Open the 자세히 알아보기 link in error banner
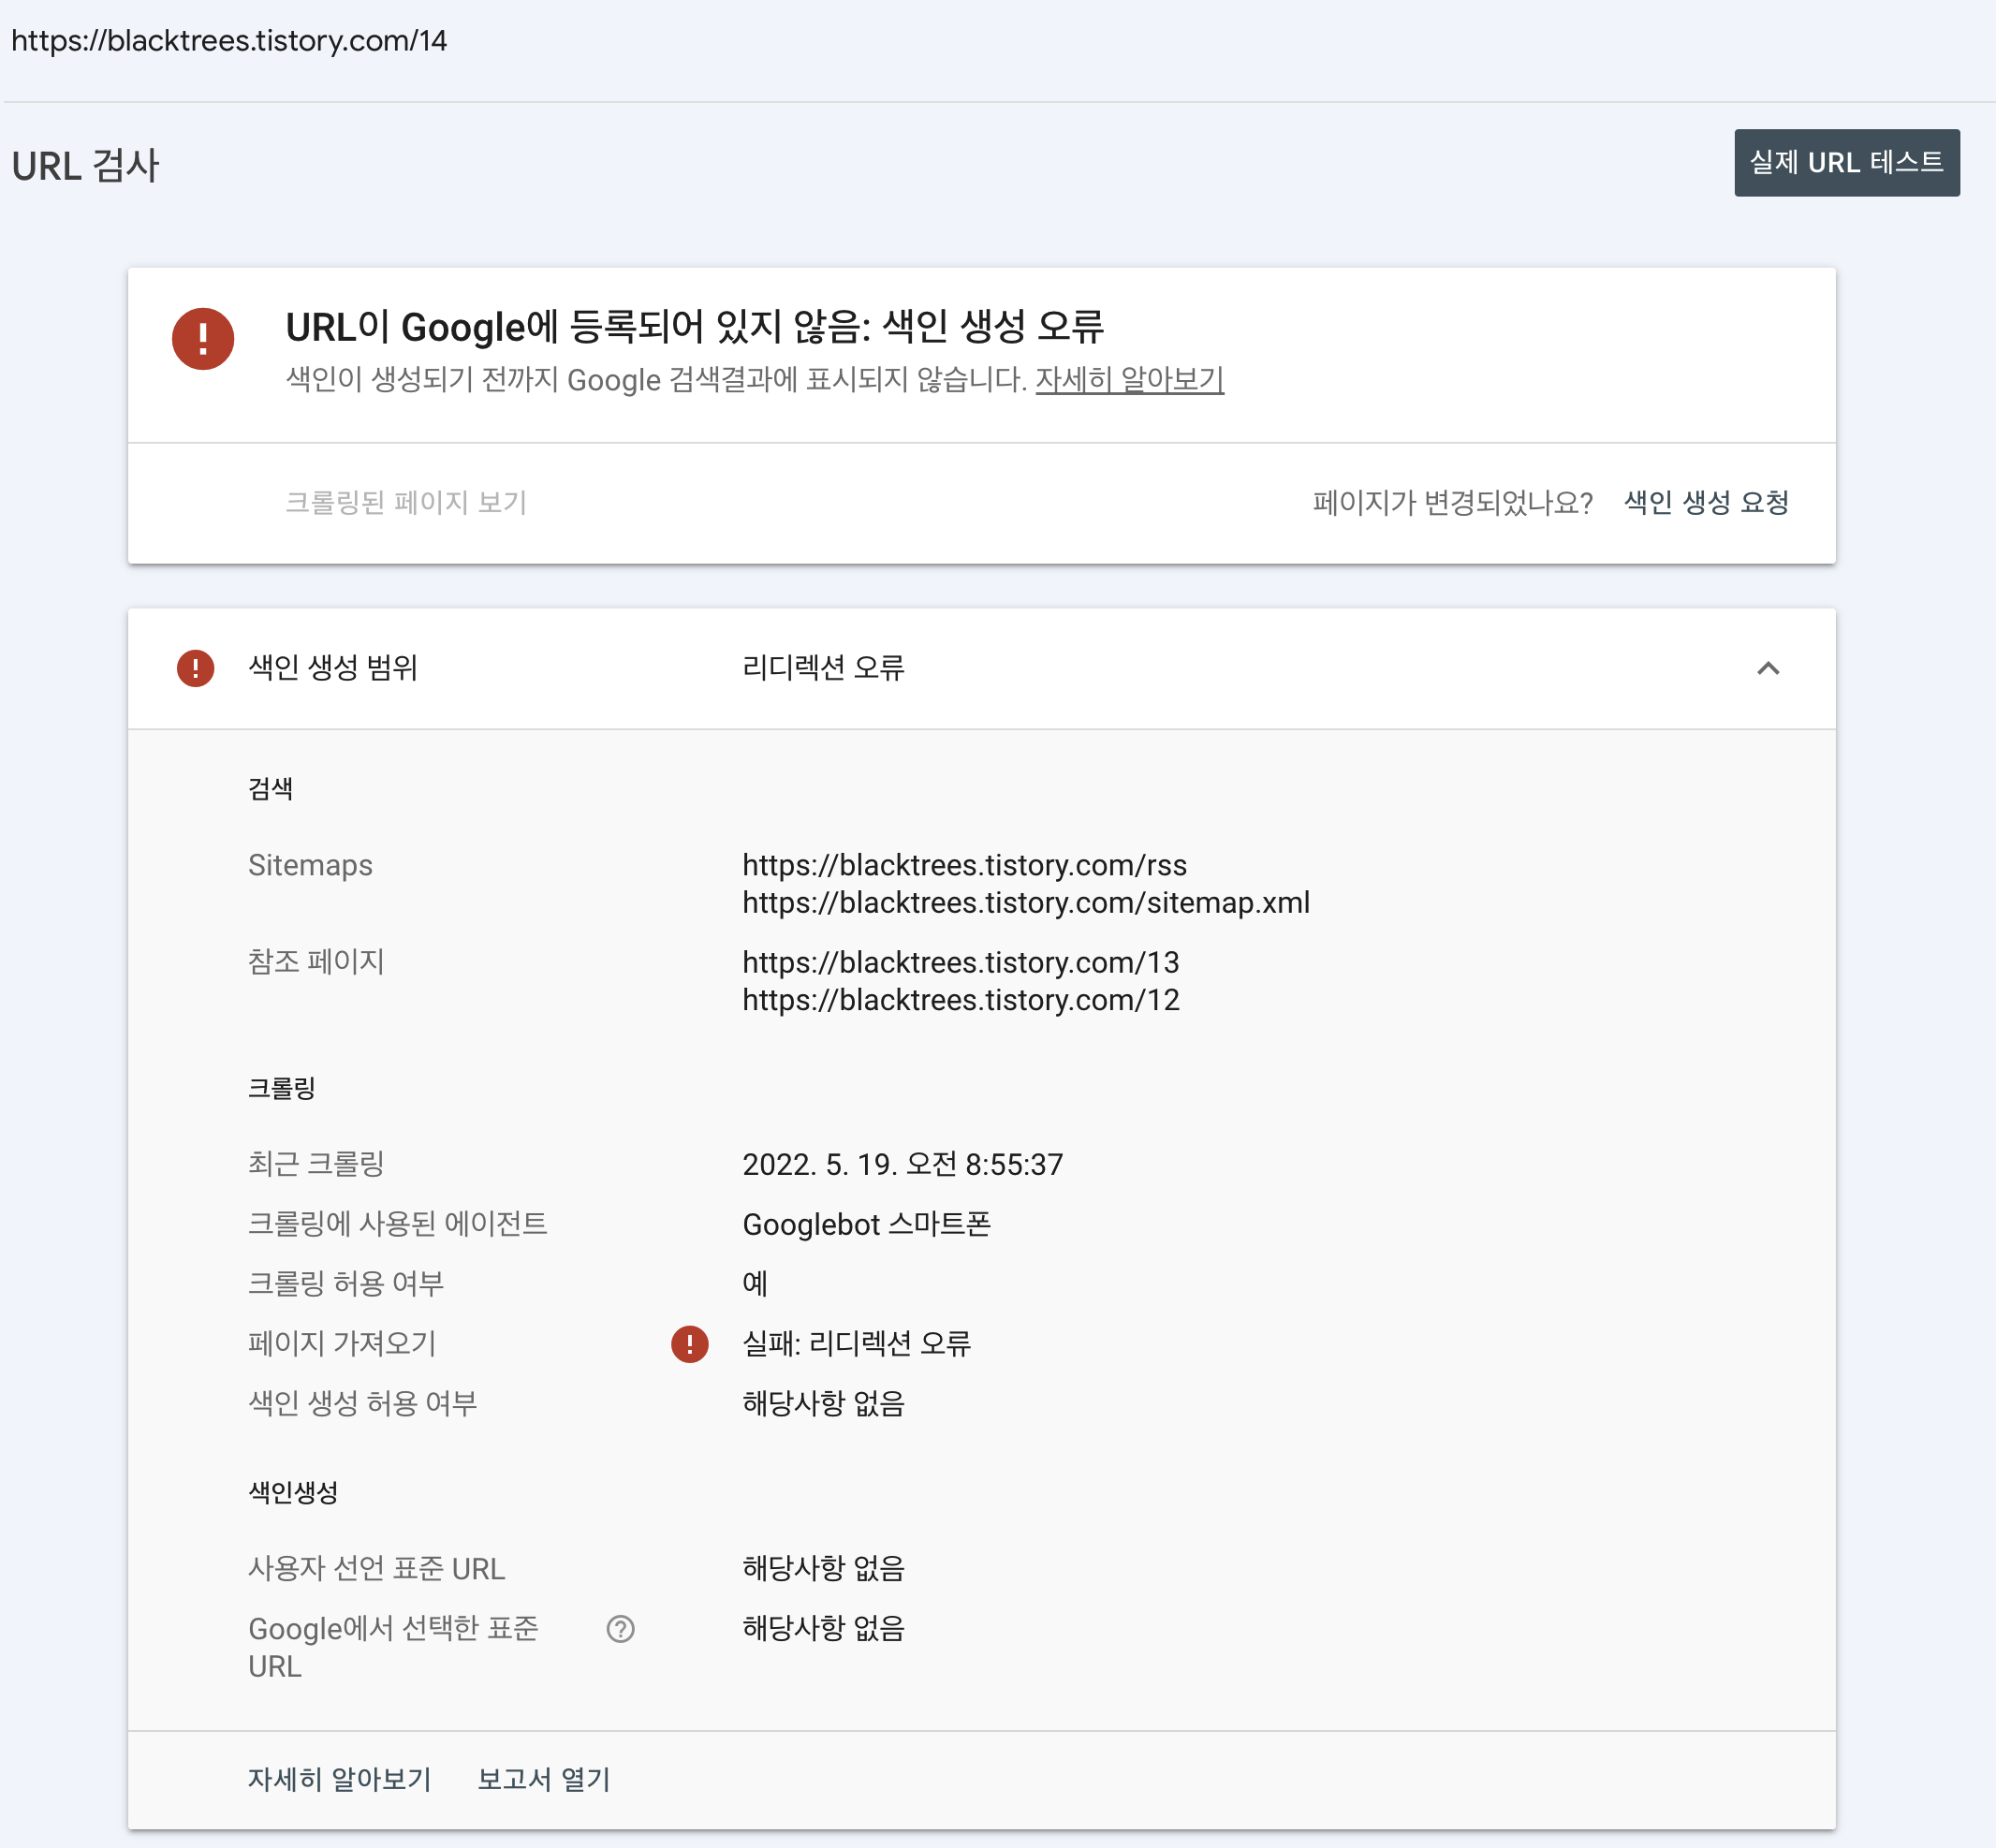This screenshot has height=1848, width=1996. pos(1129,380)
